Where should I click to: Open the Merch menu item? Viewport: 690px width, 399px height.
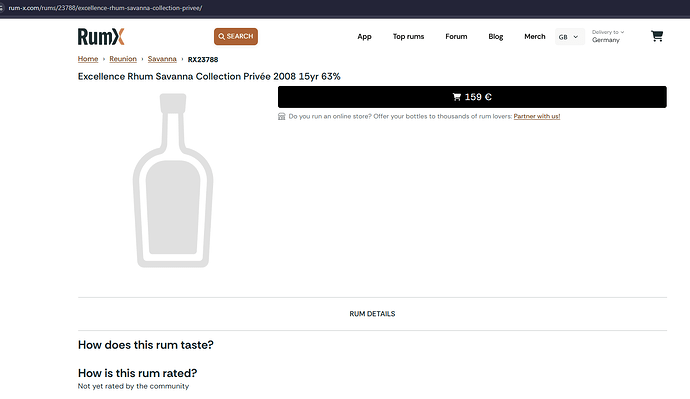(x=535, y=37)
